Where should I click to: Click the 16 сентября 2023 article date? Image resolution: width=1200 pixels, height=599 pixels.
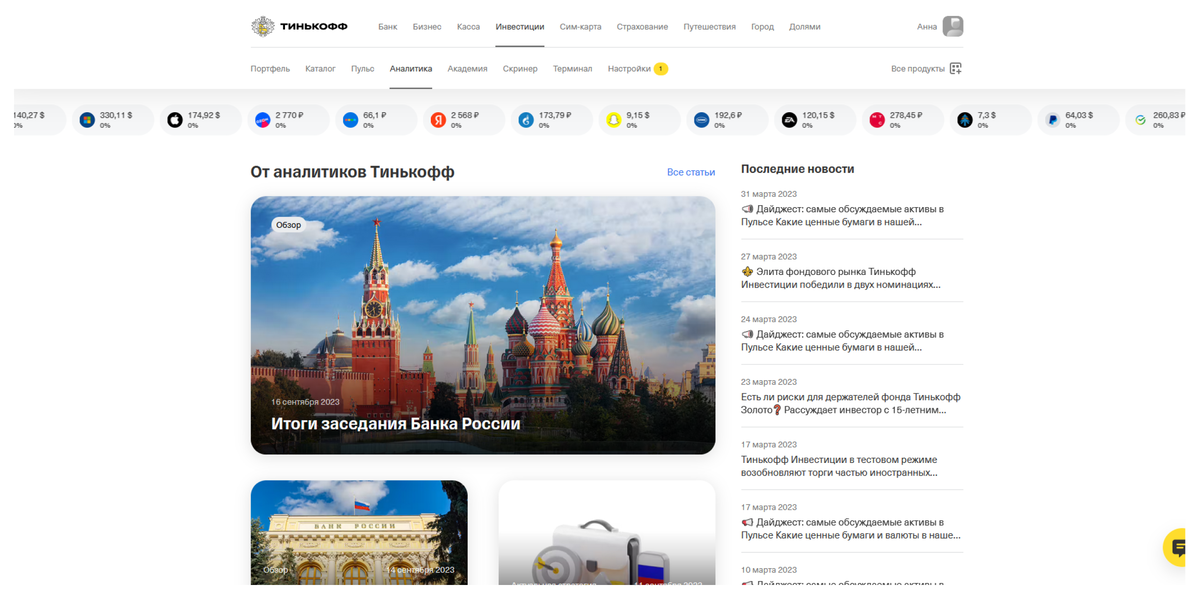[x=305, y=402]
